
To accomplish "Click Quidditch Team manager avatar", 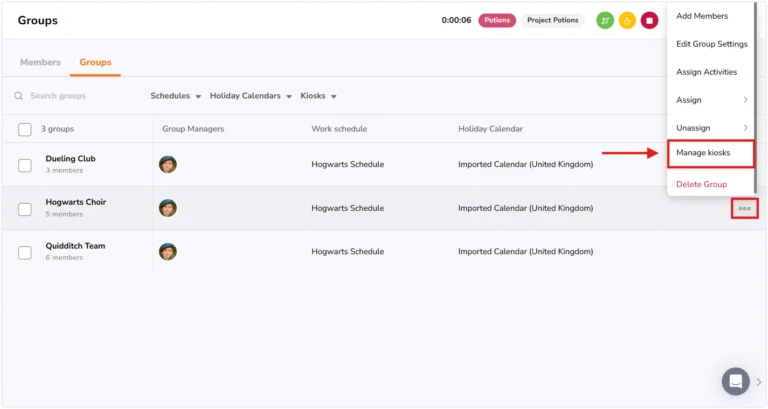I will 168,251.
